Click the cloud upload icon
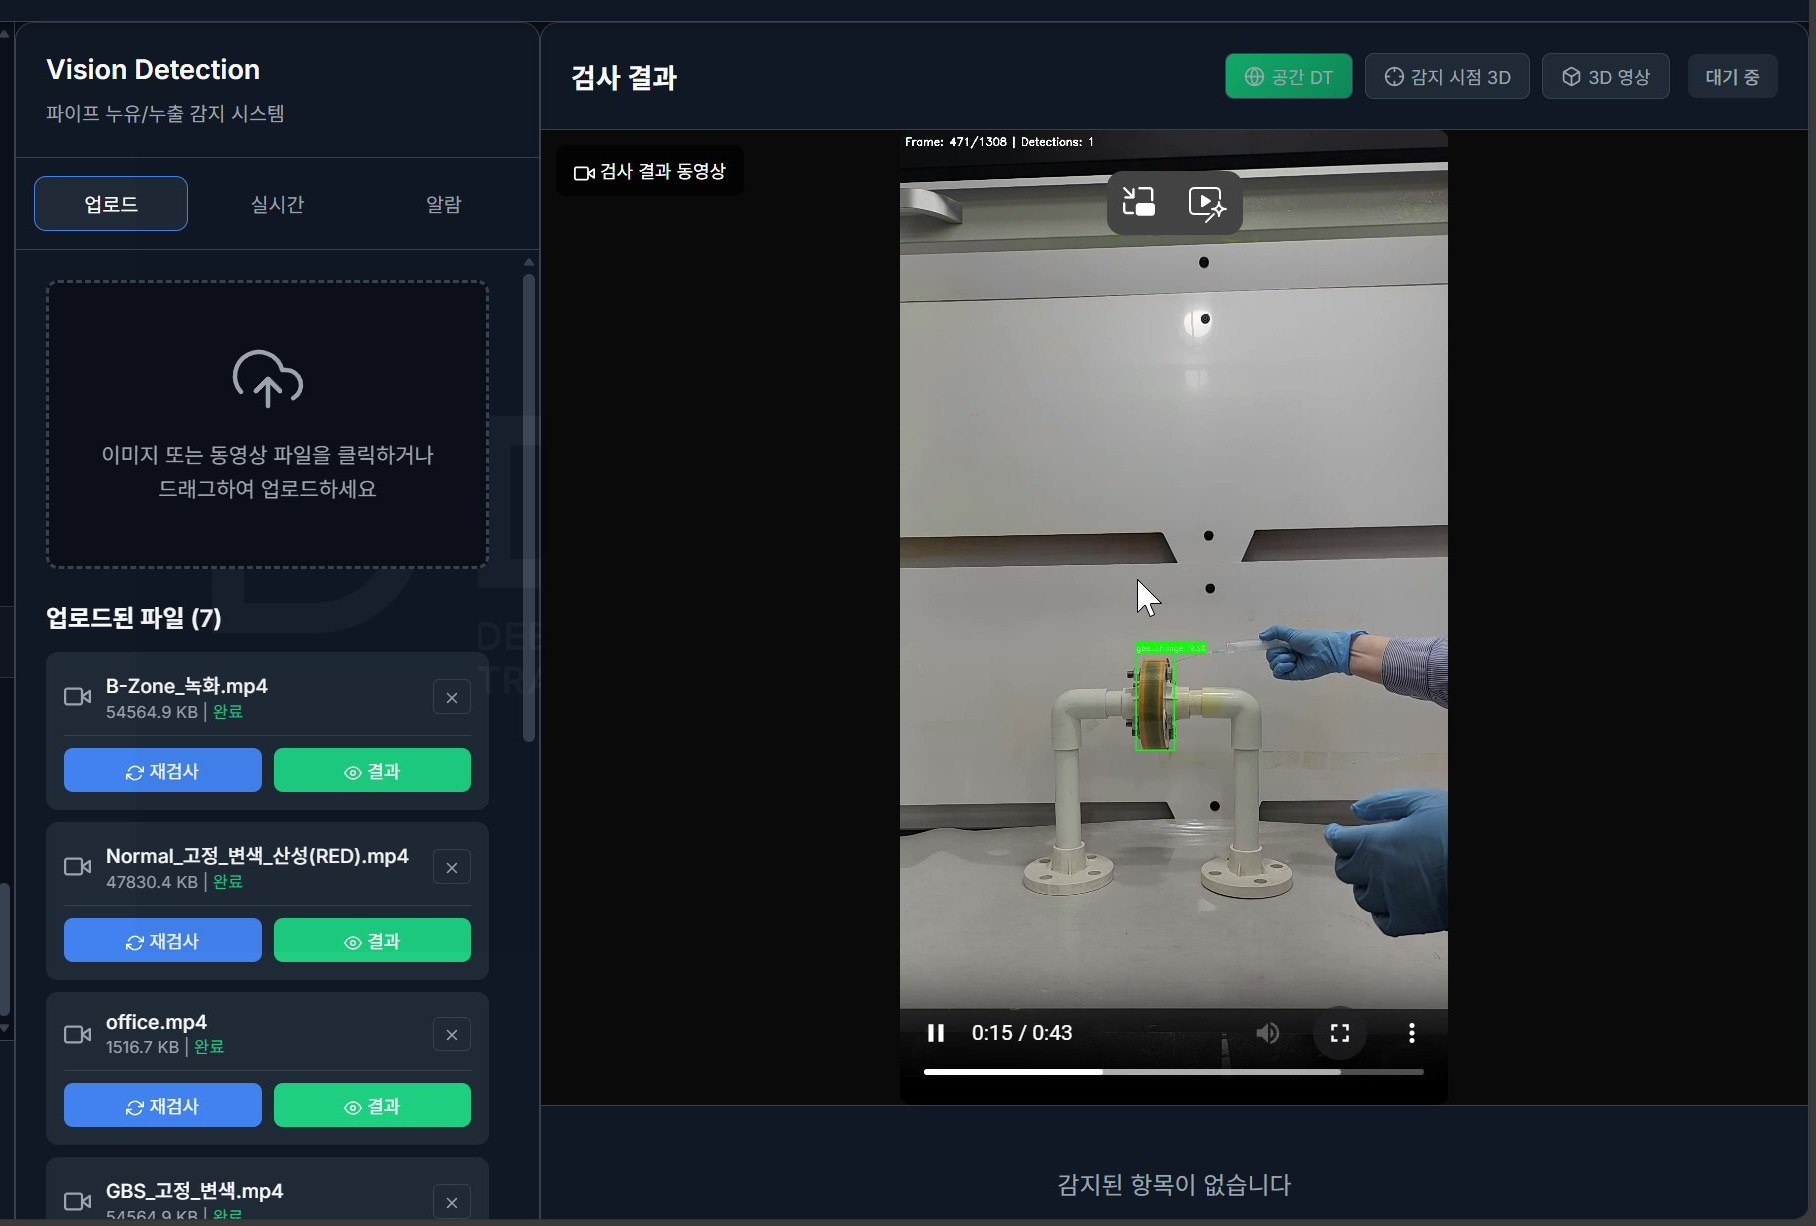This screenshot has width=1816, height=1226. 267,379
